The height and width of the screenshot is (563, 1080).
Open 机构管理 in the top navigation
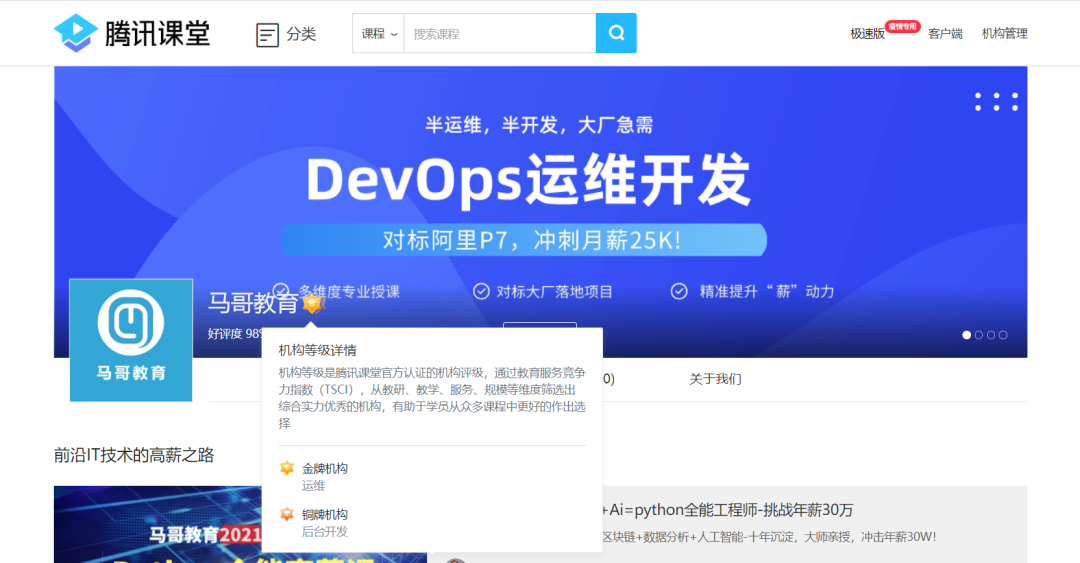pos(1004,34)
